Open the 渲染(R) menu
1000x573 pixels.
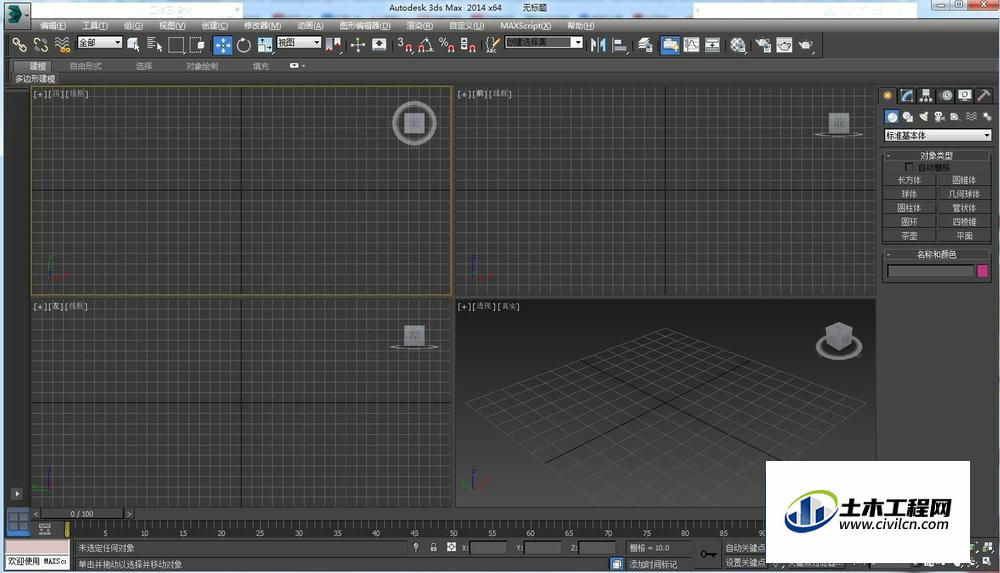pos(420,26)
